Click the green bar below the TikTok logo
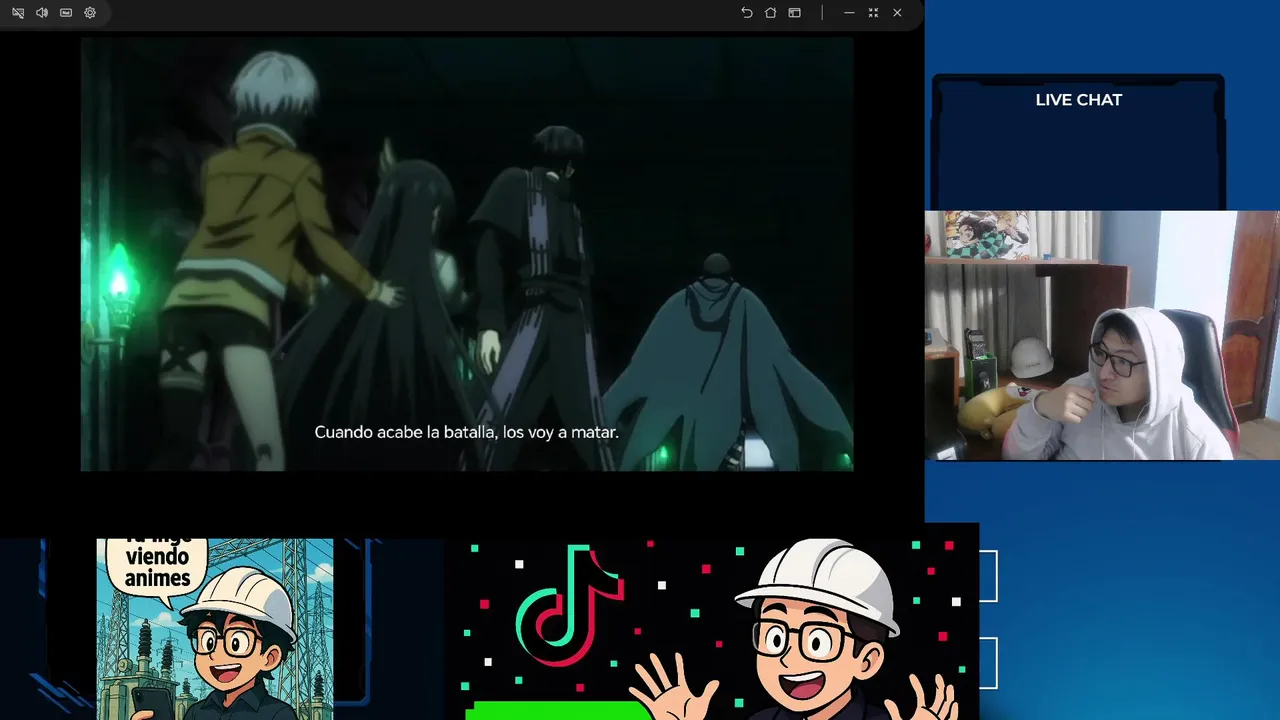 pyautogui.click(x=558, y=710)
